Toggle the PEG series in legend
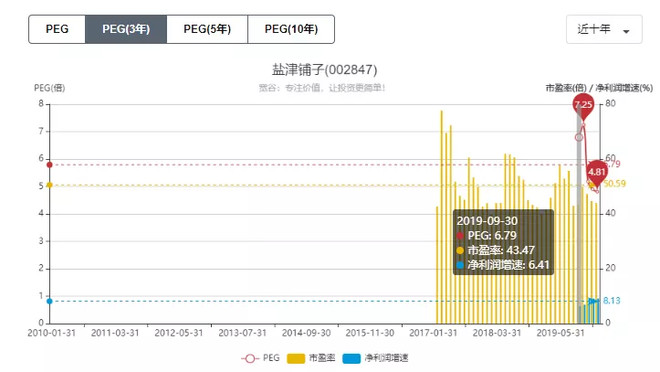The height and width of the screenshot is (372, 660). (261, 358)
